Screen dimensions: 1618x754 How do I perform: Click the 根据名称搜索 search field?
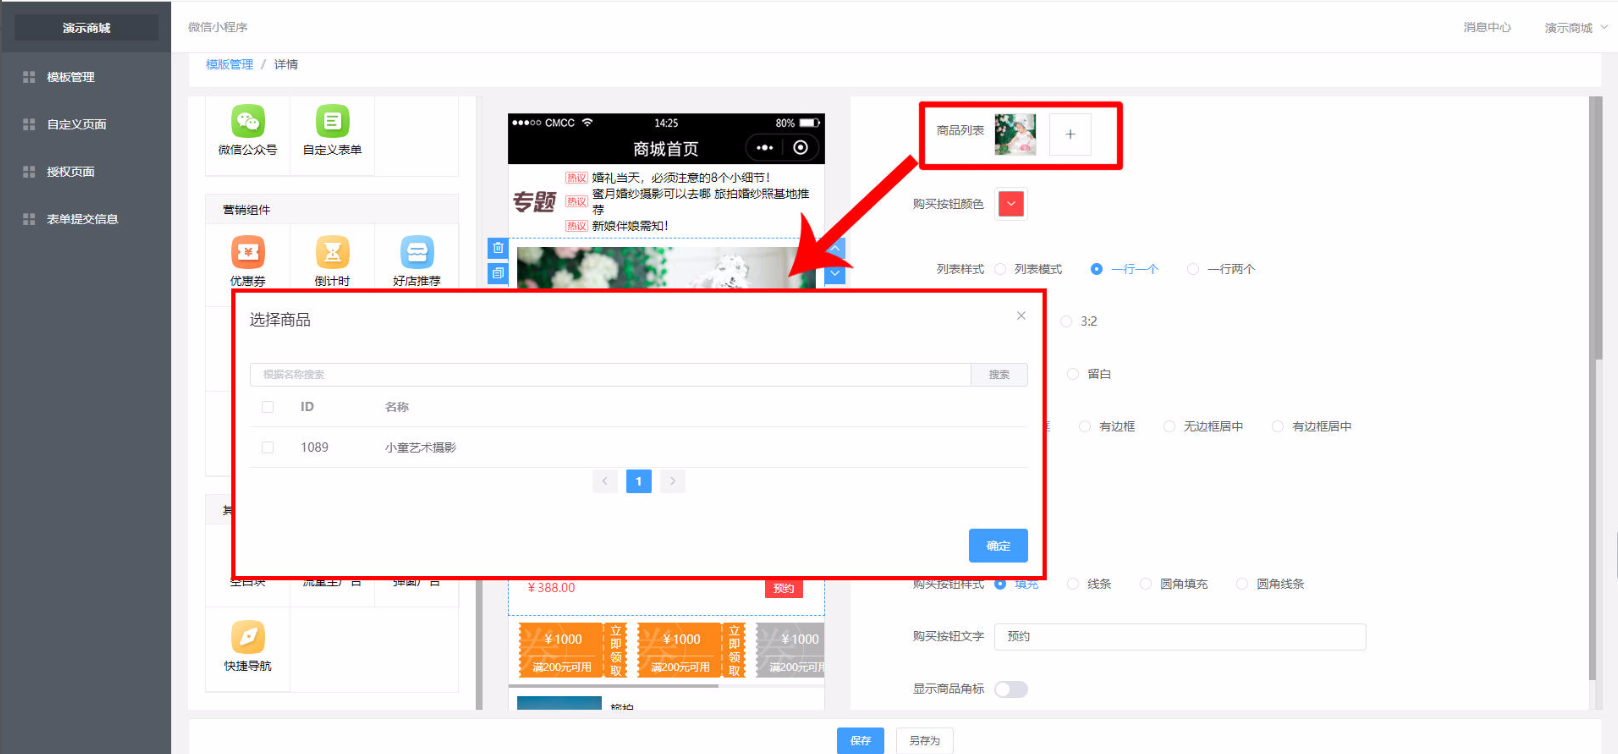click(x=610, y=375)
